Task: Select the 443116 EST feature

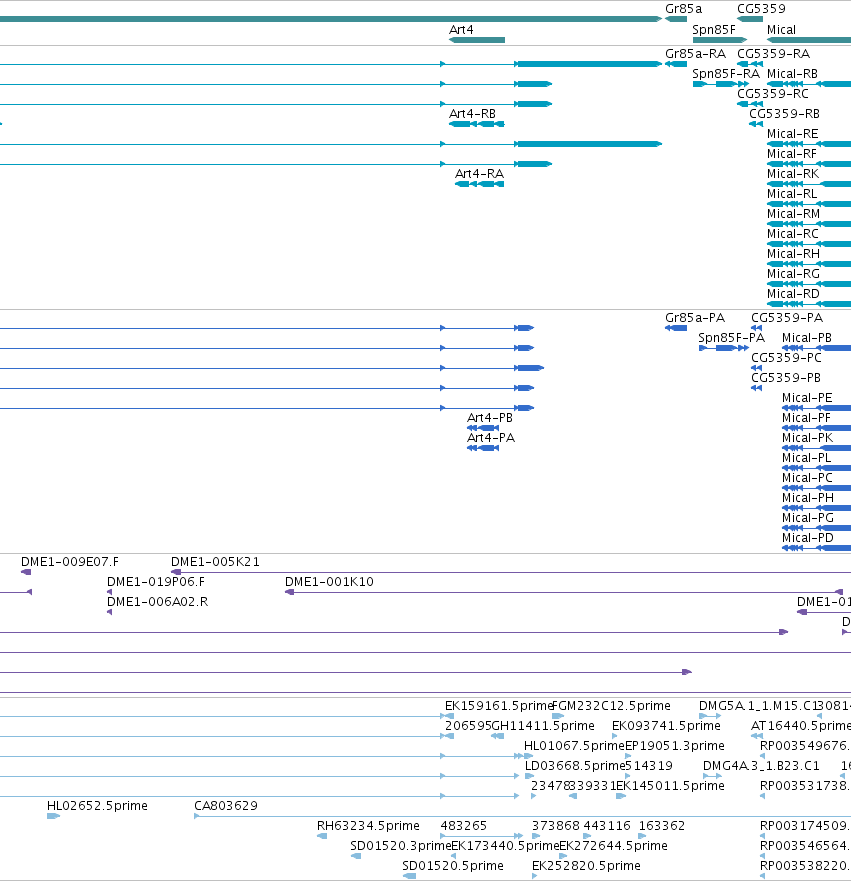Action: [587, 836]
